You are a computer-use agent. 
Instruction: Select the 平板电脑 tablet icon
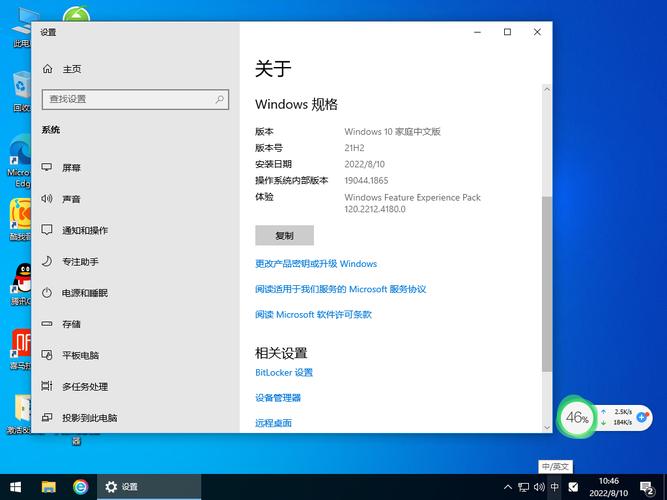[47, 355]
